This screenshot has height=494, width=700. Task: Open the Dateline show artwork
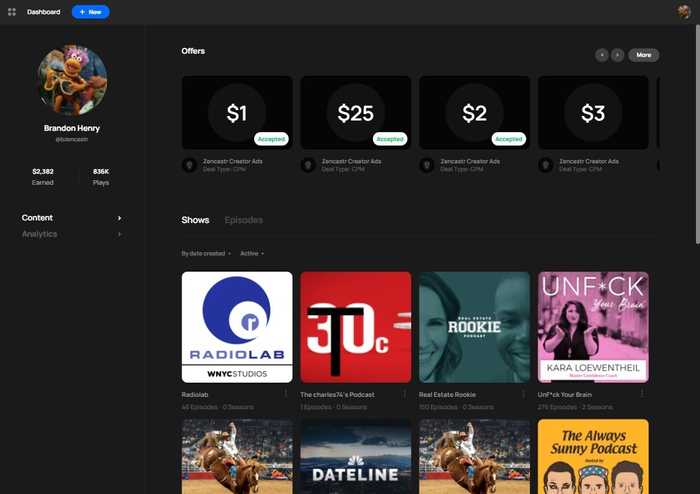[356, 456]
